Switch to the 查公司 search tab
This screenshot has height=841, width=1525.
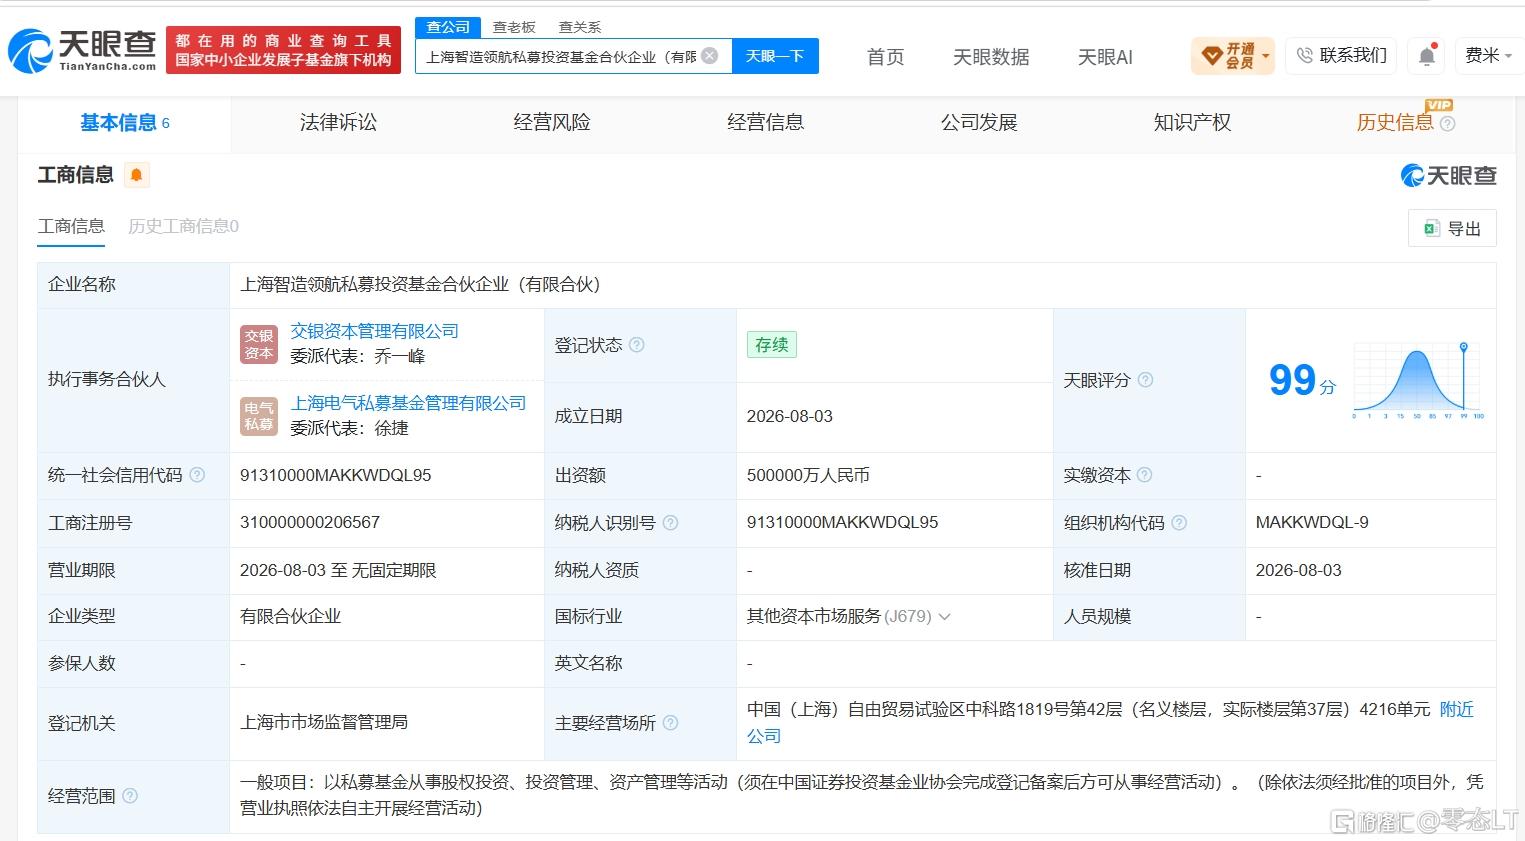tap(448, 27)
